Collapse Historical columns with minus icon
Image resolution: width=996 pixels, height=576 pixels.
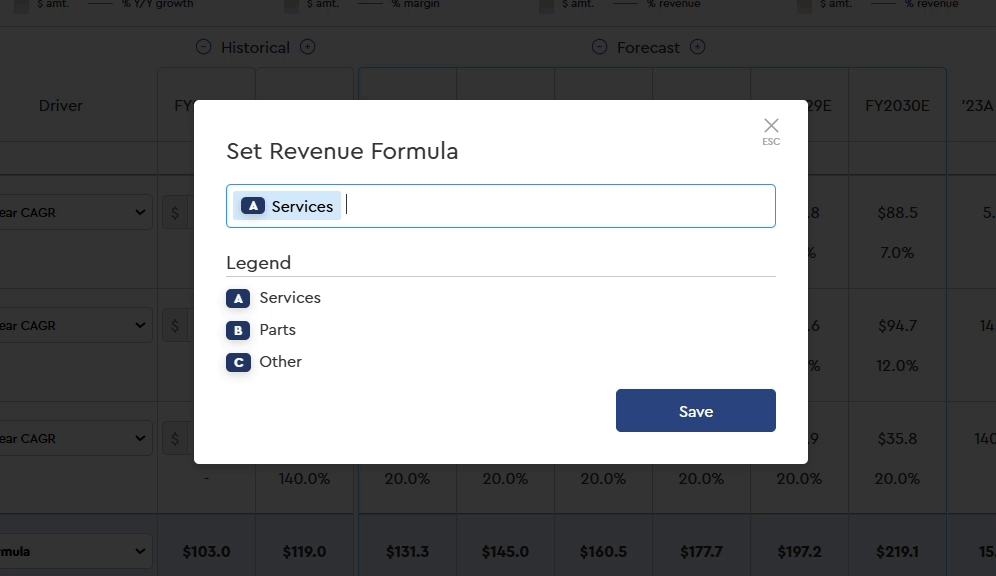(x=203, y=46)
